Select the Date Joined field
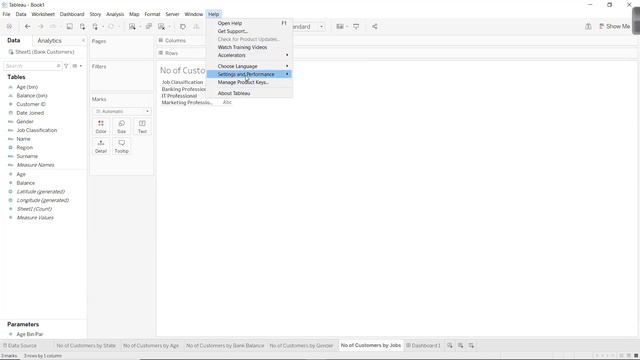Screen dimensions: 640x360 tap(30, 113)
